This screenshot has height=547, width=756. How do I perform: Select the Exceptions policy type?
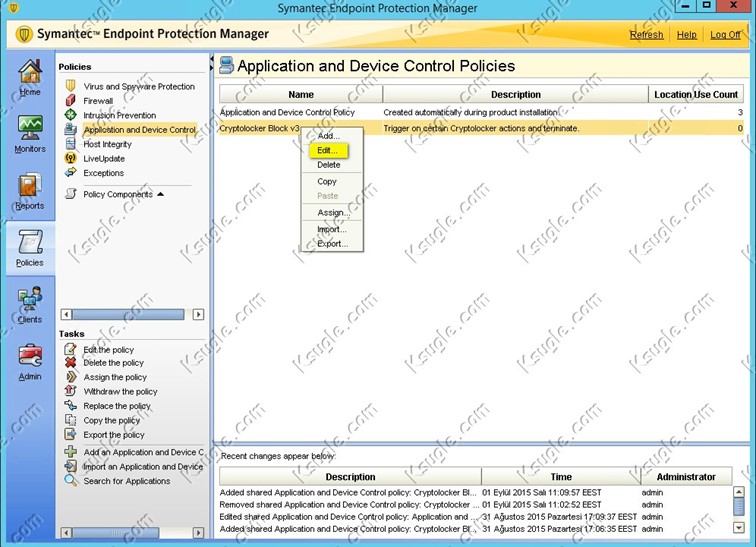(103, 173)
